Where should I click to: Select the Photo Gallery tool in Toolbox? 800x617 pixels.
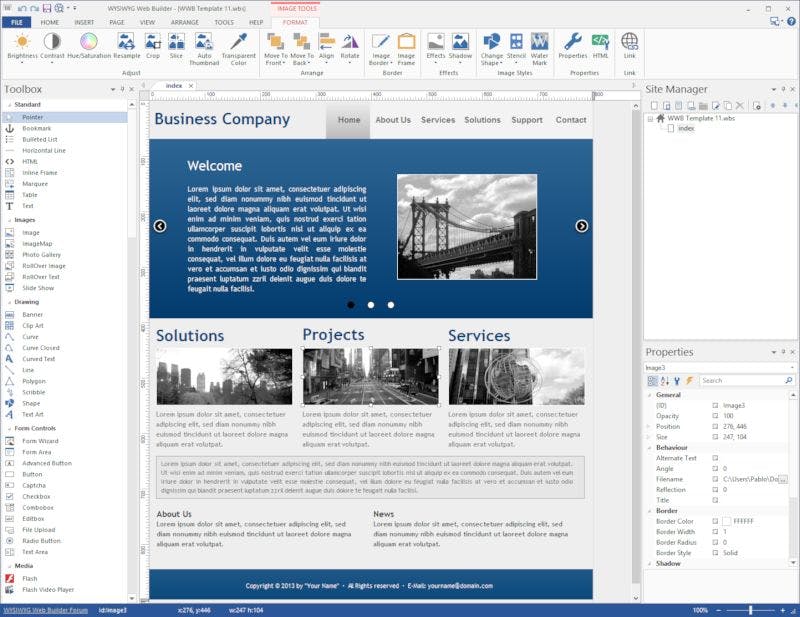42,254
